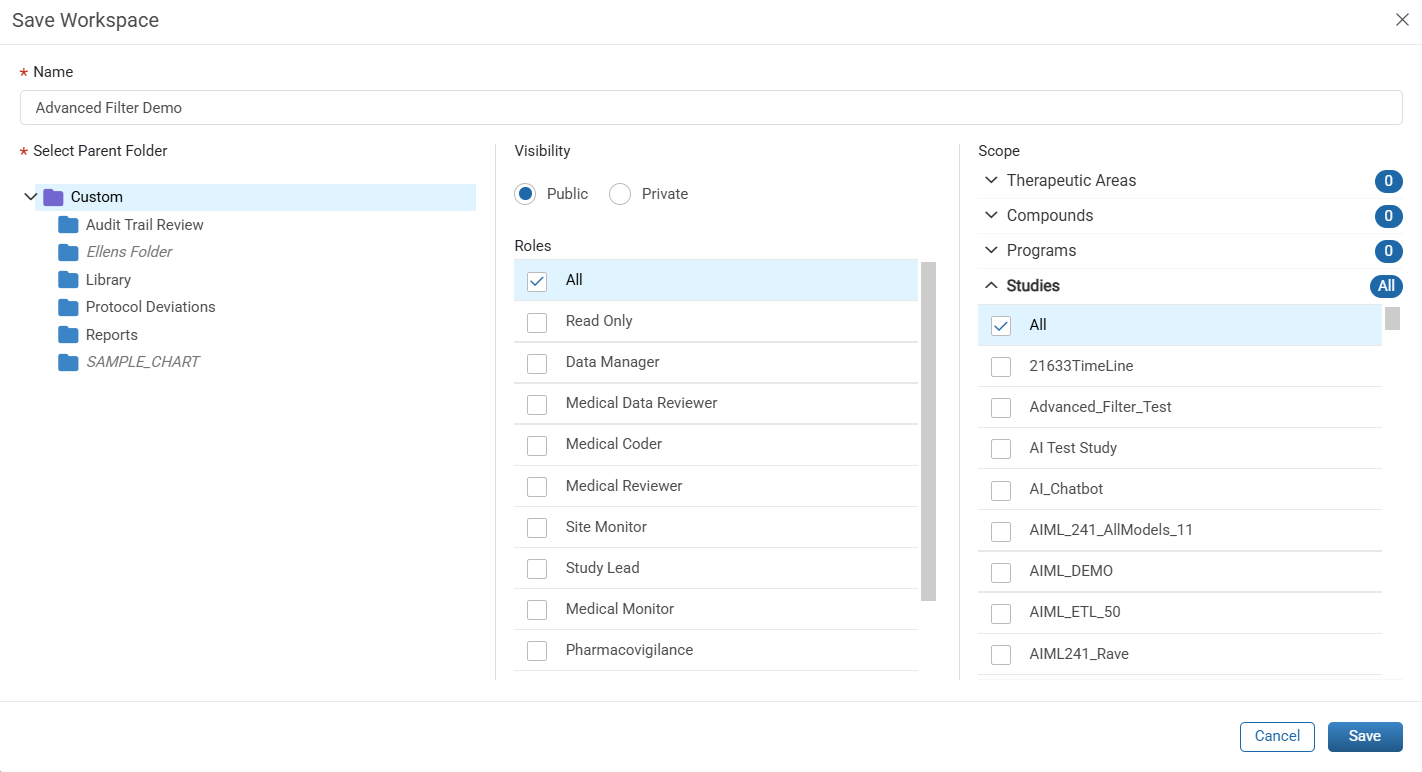
Task: Select Ellens Folder in the tree
Action: pos(129,252)
